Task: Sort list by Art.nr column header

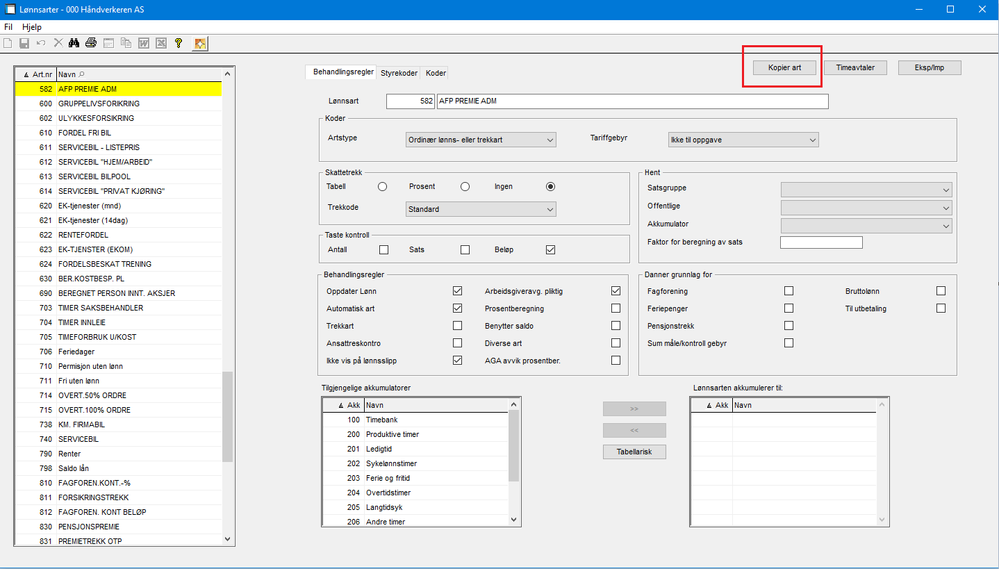Action: coord(36,75)
